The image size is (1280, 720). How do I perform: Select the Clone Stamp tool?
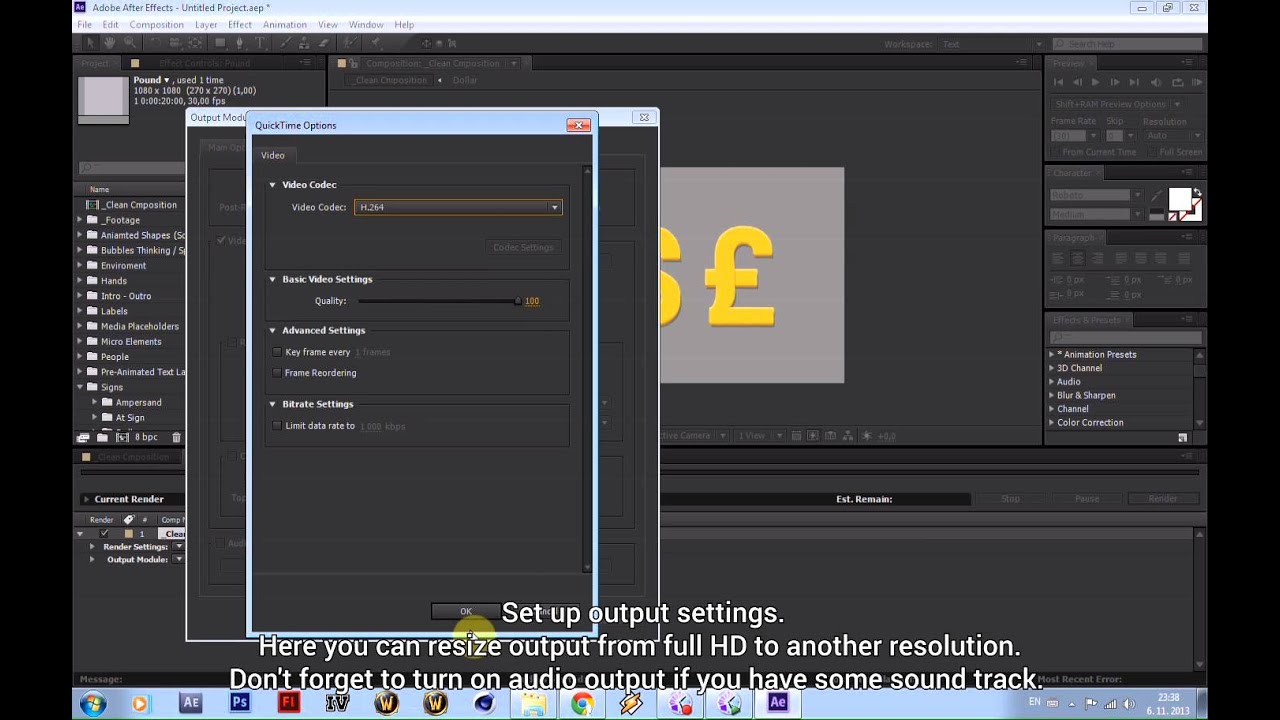coord(304,43)
